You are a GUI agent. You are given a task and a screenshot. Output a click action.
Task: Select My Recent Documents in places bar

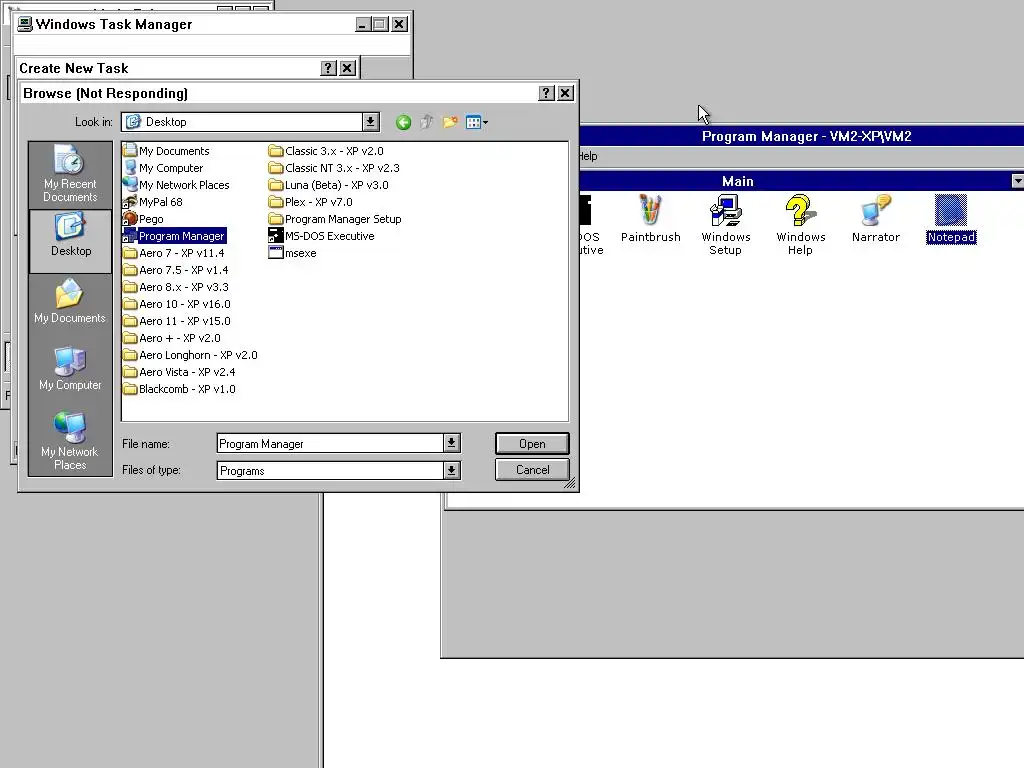(x=70, y=174)
